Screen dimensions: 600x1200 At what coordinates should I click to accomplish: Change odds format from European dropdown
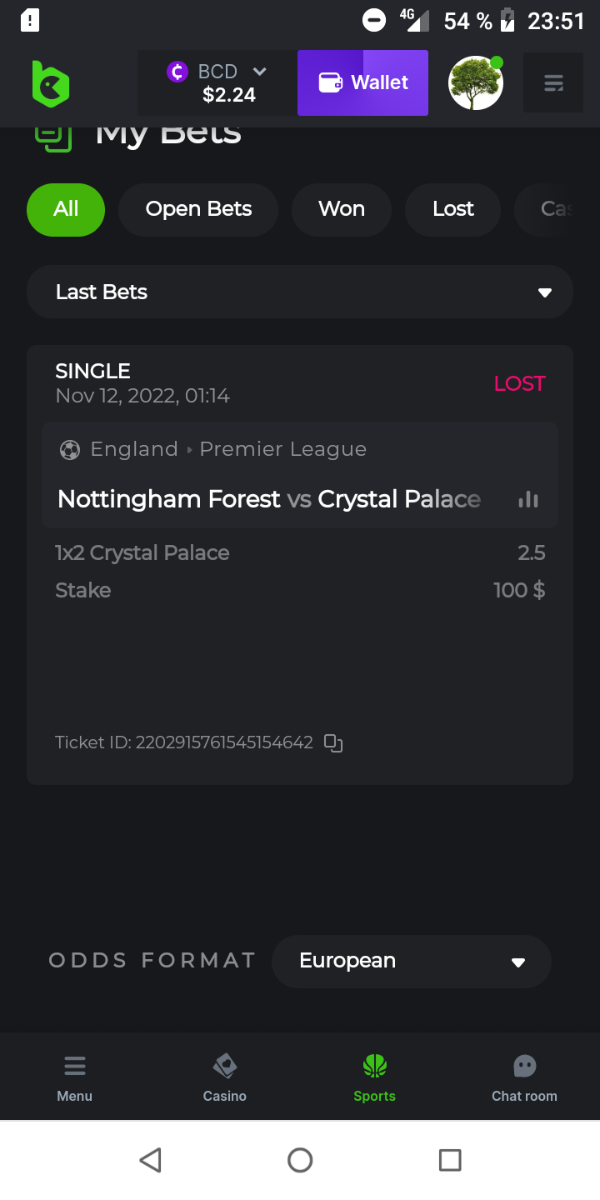tap(411, 961)
